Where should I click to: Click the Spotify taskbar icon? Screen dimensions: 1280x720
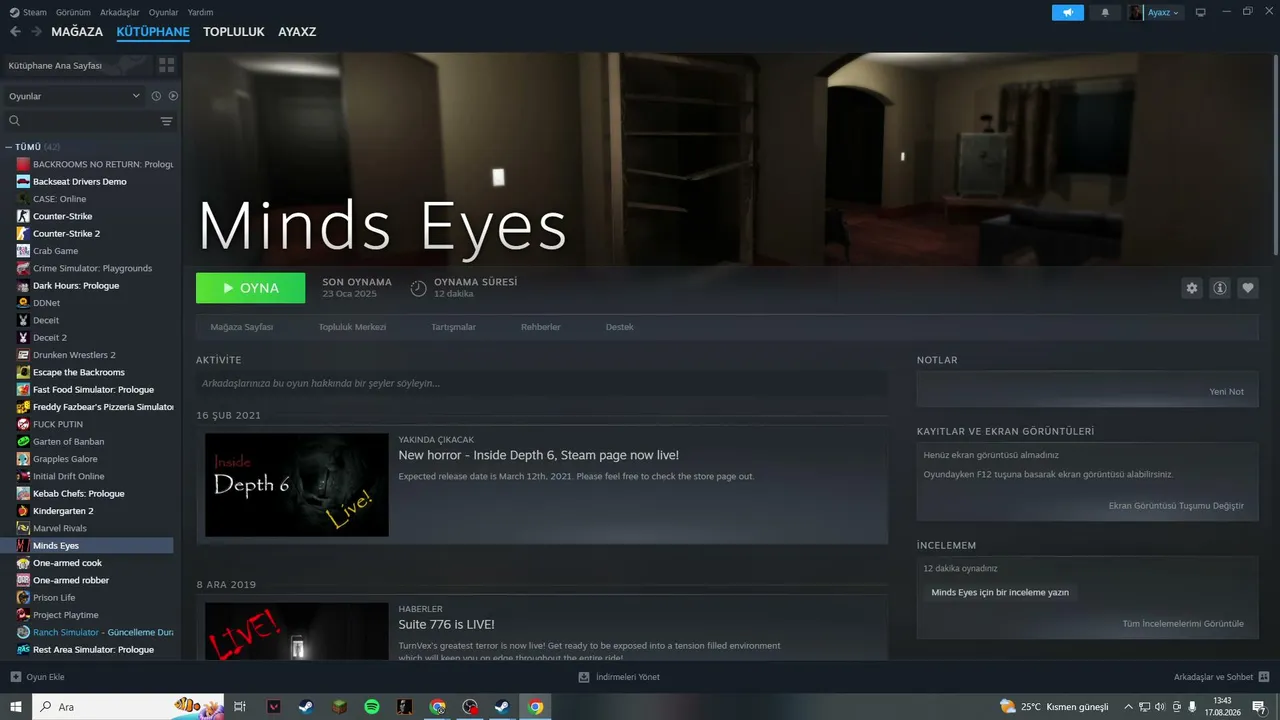tap(372, 707)
